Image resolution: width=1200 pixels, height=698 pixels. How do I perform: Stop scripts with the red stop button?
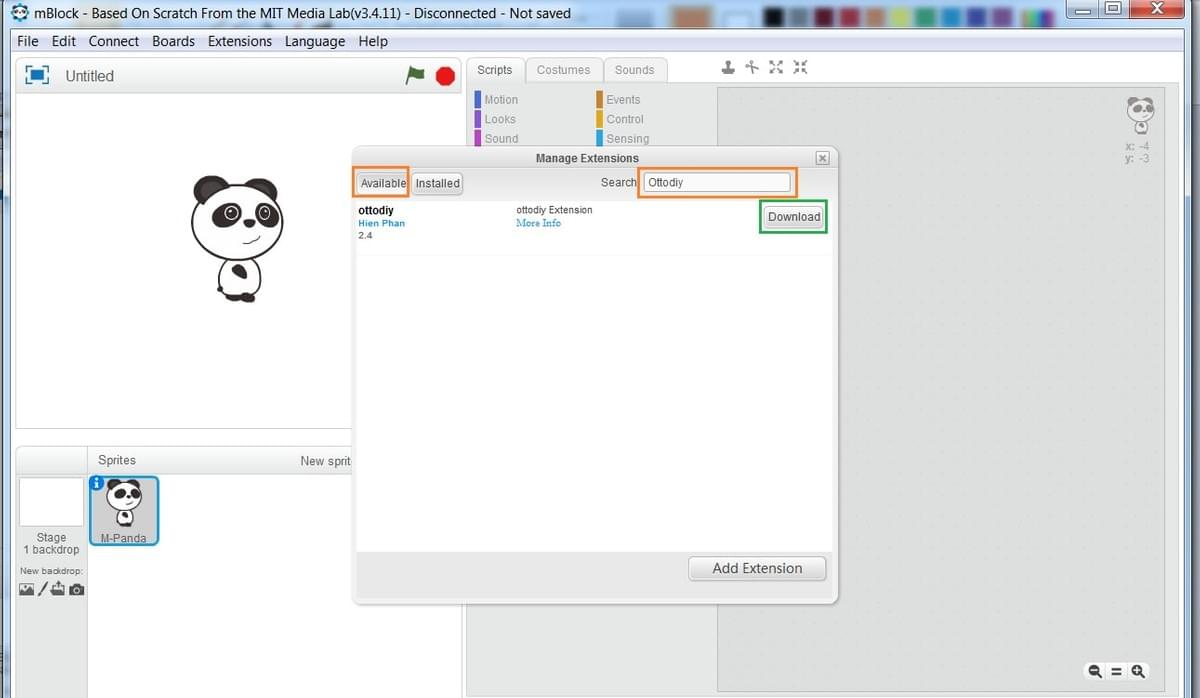coord(446,76)
